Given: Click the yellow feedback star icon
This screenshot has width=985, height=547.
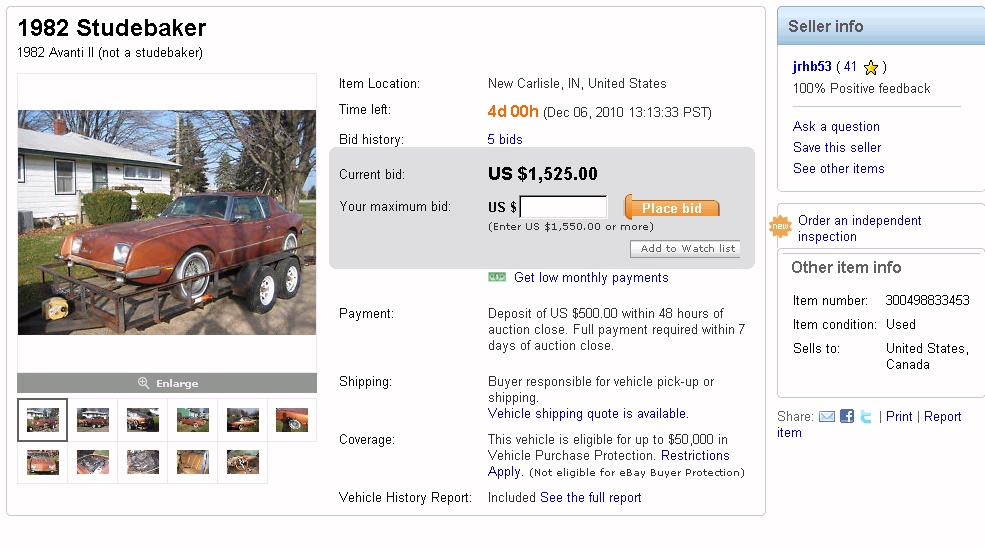Looking at the screenshot, I should pyautogui.click(x=871, y=68).
